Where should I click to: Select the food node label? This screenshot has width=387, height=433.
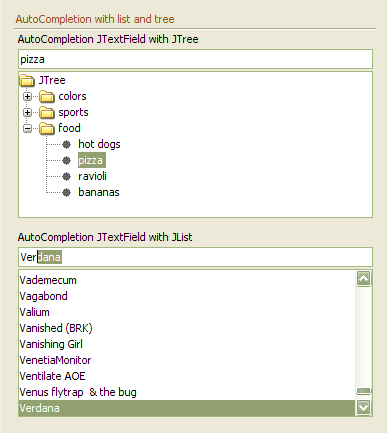coord(69,128)
